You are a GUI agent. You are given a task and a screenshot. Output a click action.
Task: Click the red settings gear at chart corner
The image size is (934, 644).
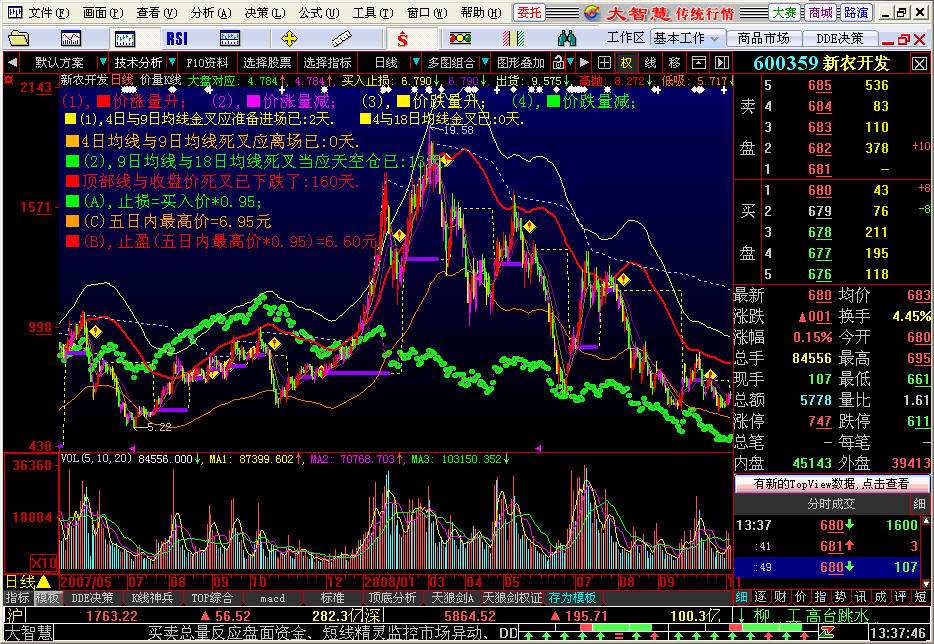tap(8, 79)
